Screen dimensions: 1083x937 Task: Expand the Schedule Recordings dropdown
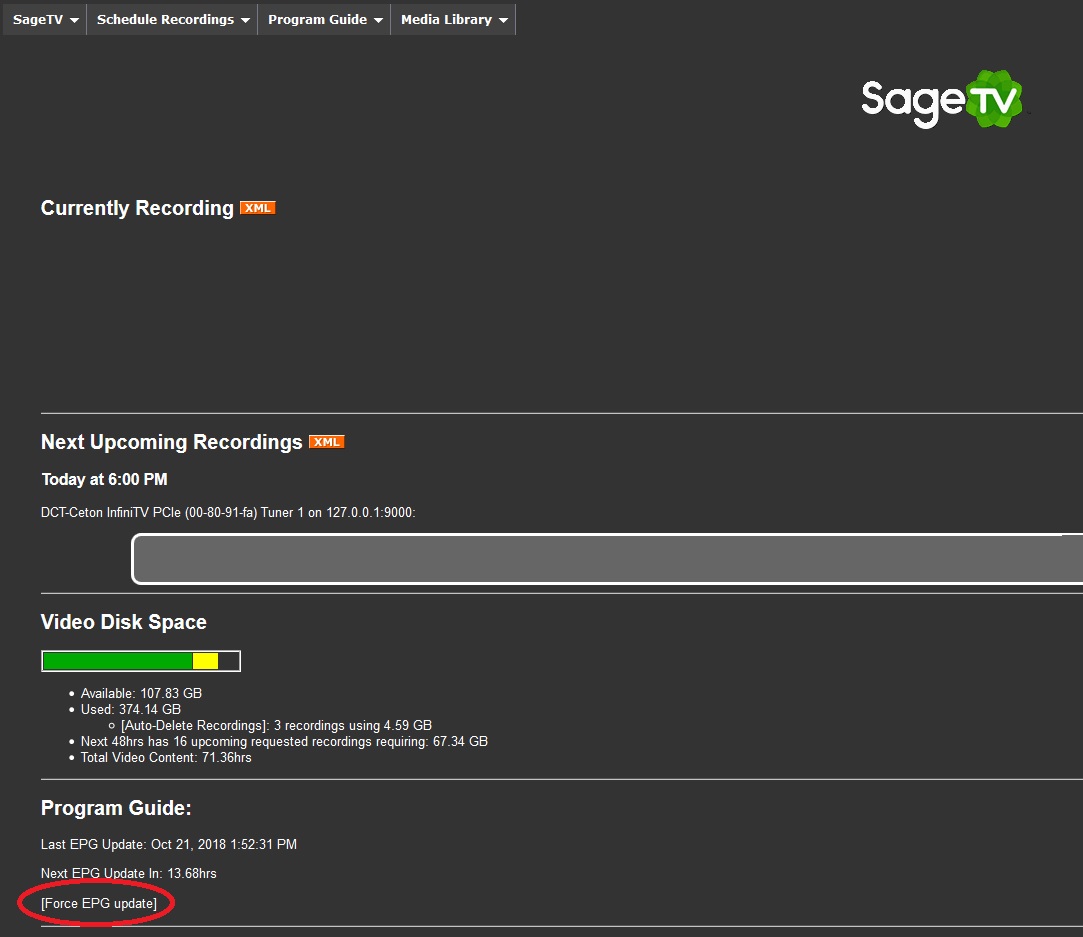[x=172, y=20]
